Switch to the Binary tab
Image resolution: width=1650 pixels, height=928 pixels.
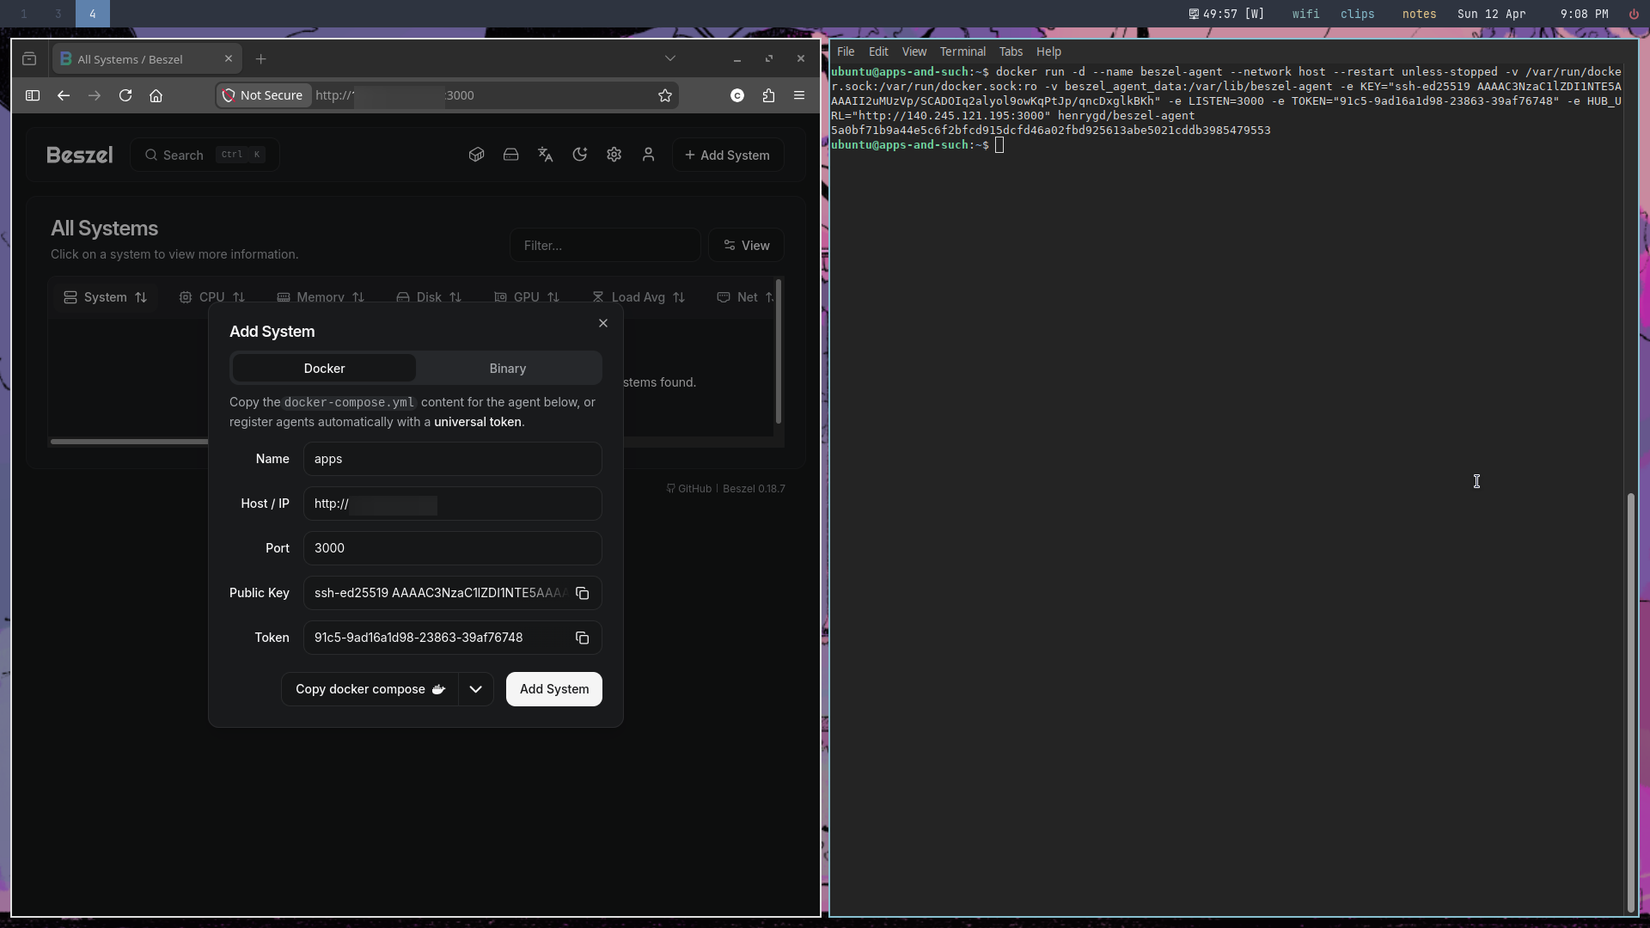pos(508,368)
